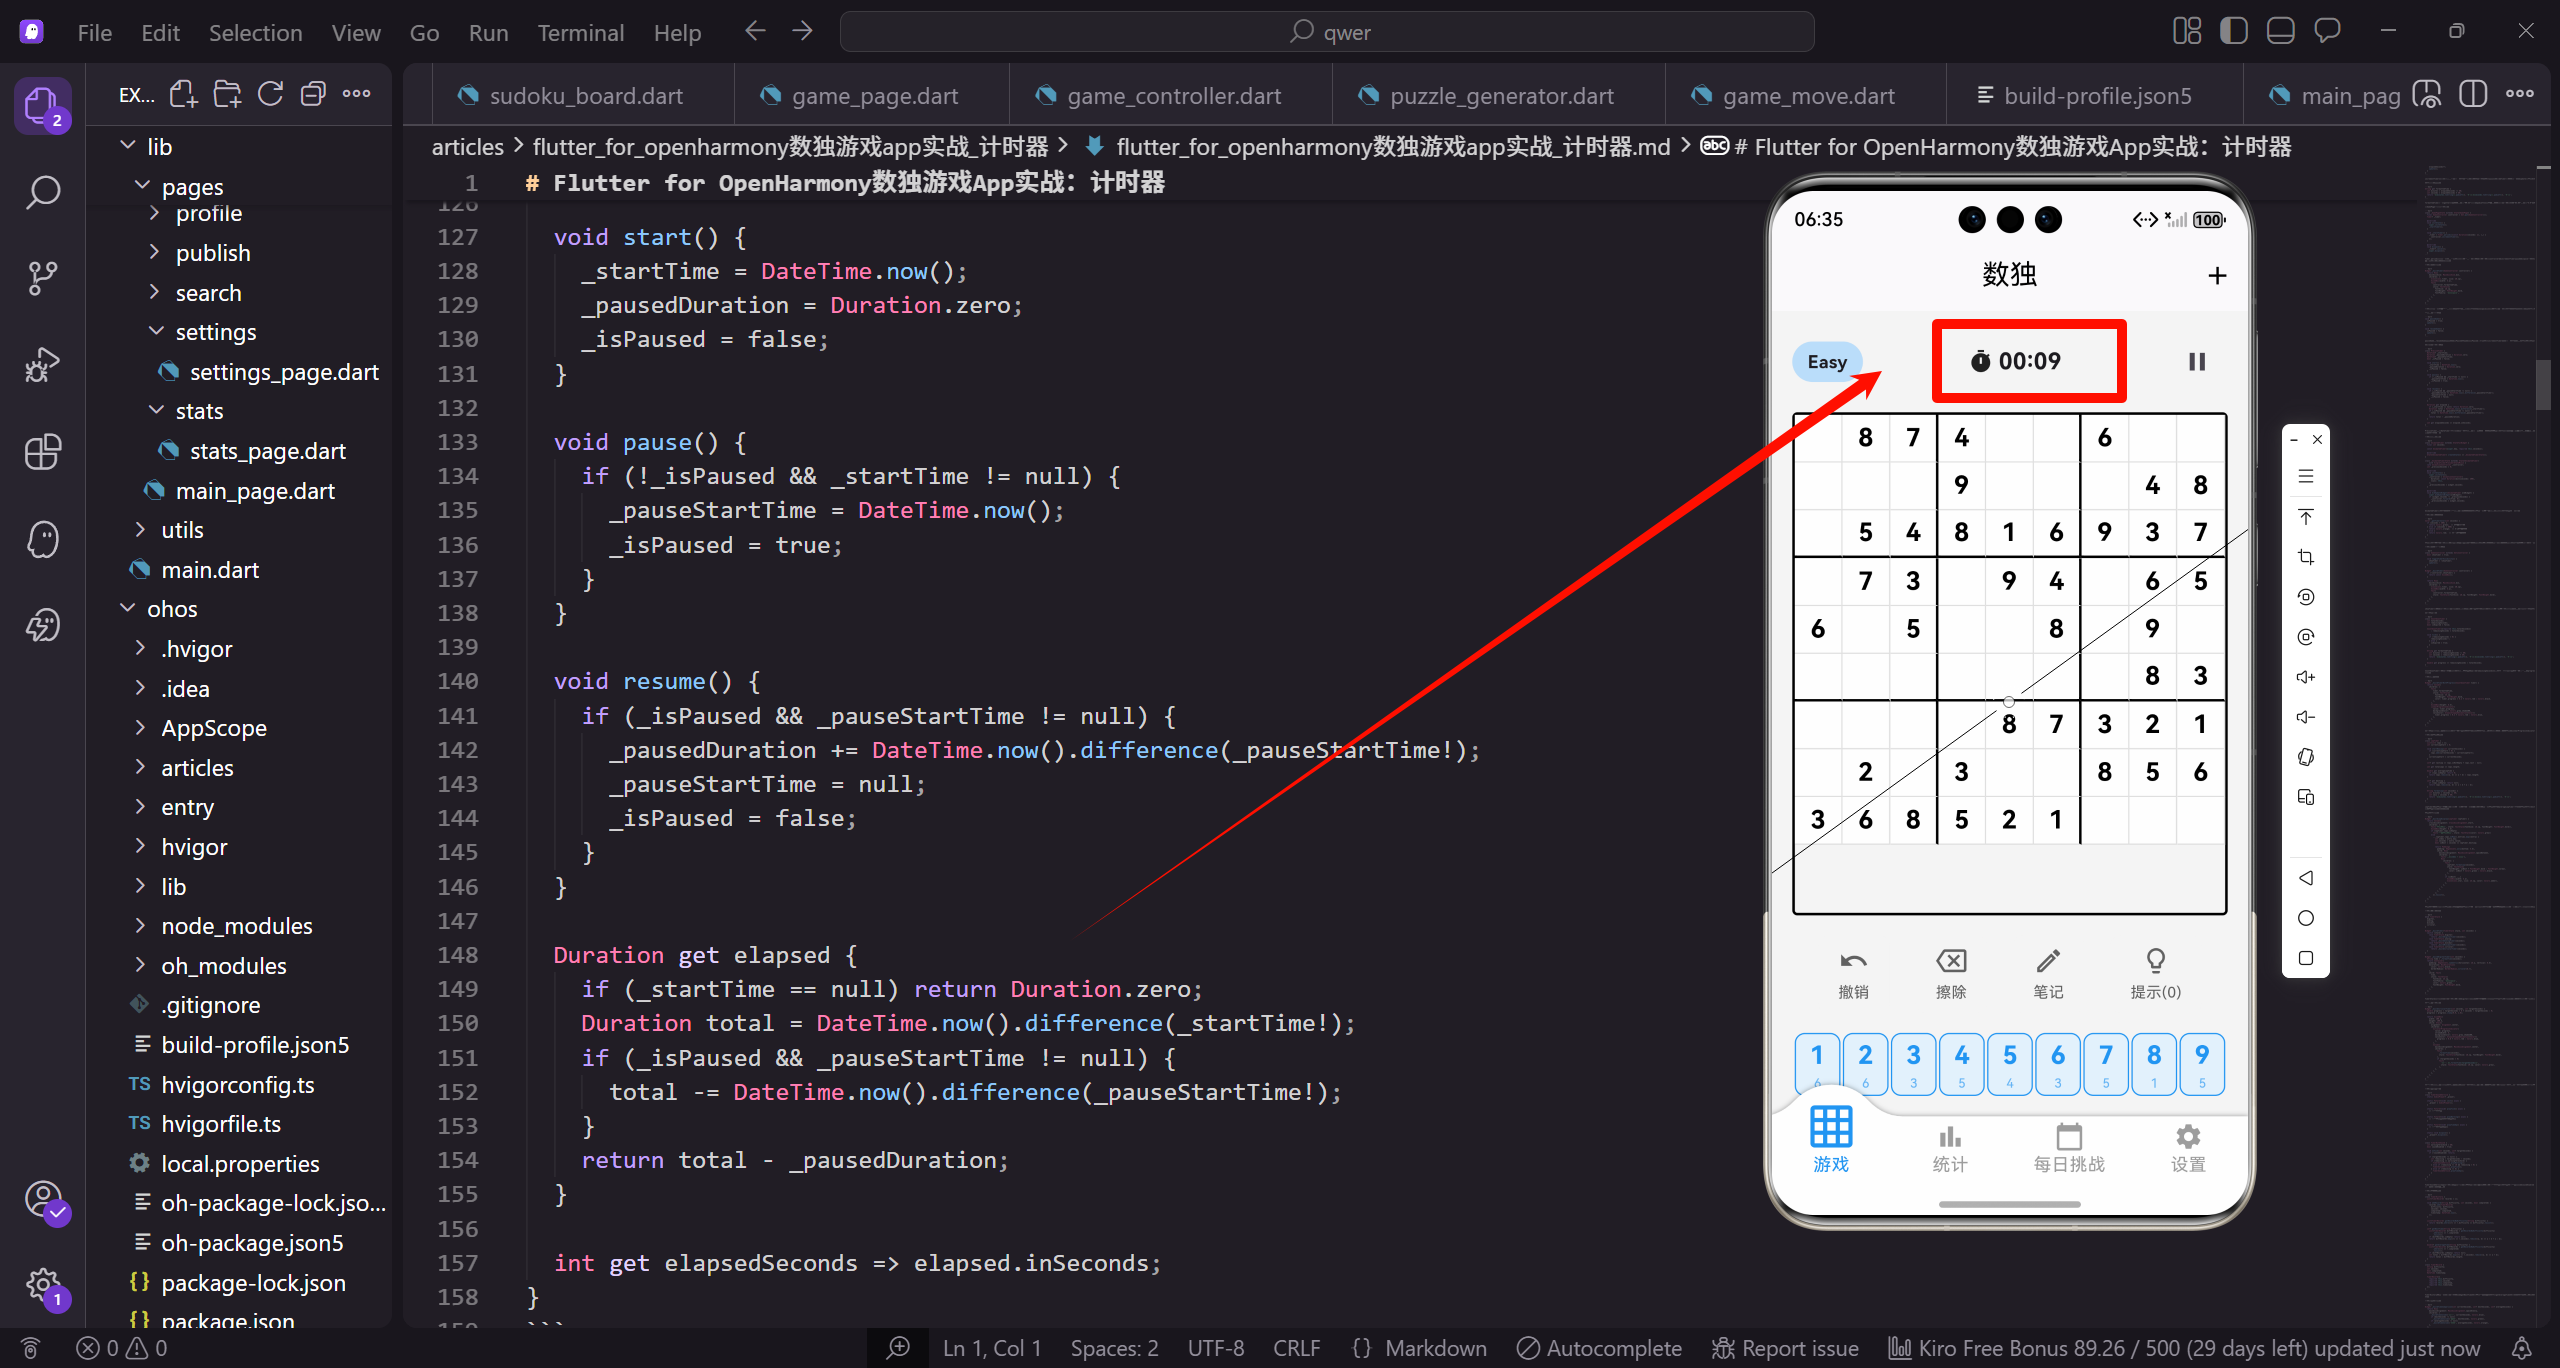Click notifications bell in status bar
Image resolution: width=2560 pixels, height=1368 pixels.
[x=2522, y=1348]
